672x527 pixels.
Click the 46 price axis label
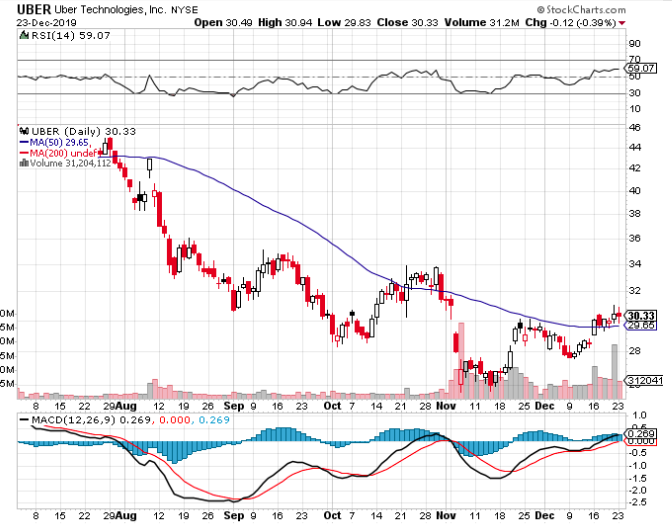click(x=635, y=128)
